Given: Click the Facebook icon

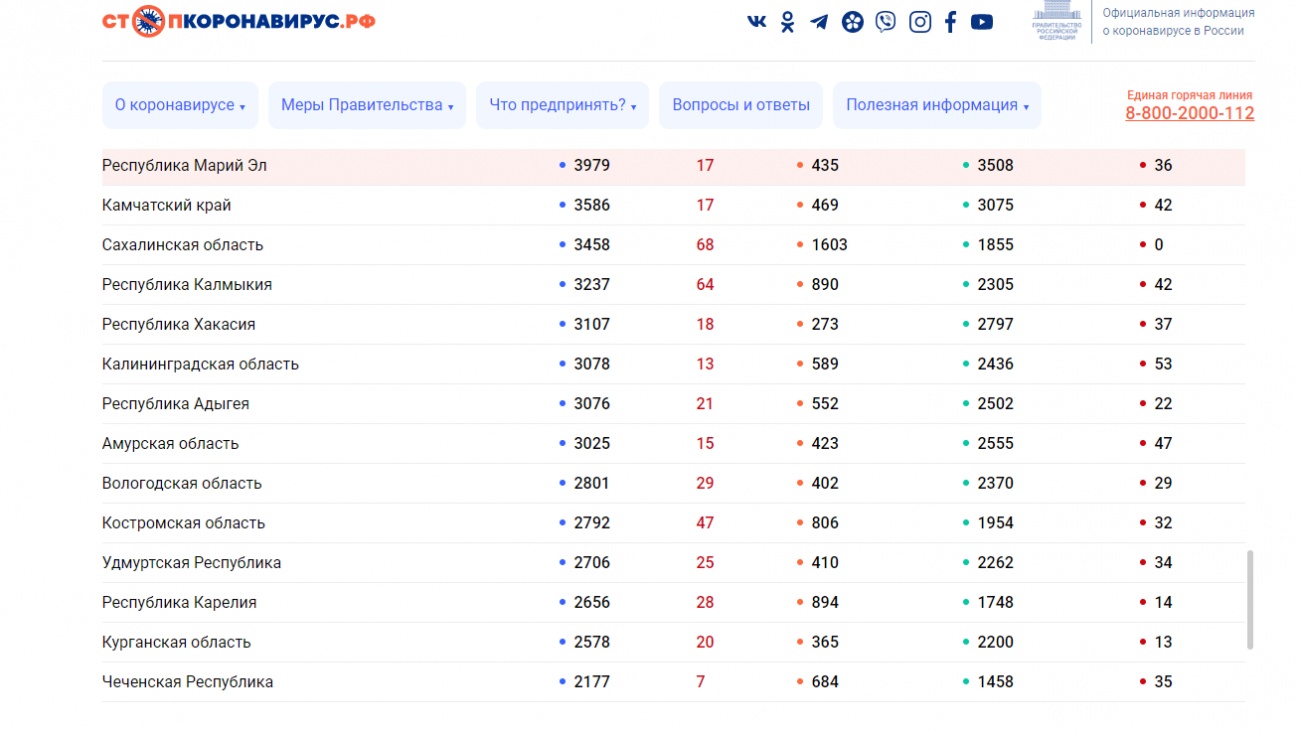Looking at the screenshot, I should 950,22.
